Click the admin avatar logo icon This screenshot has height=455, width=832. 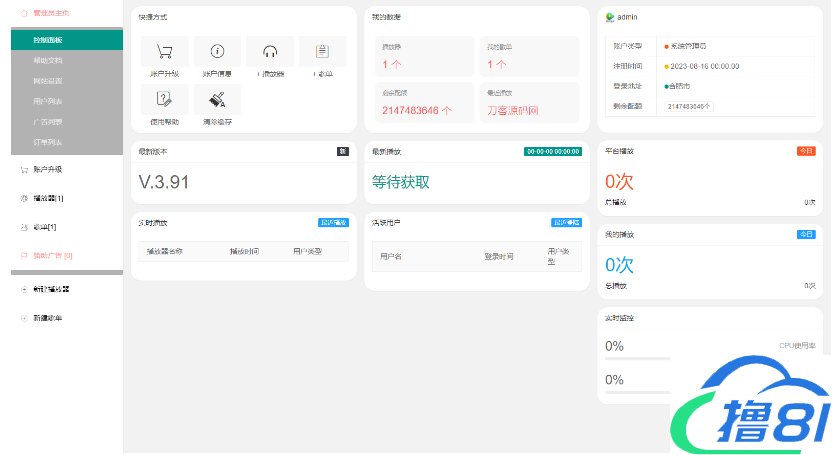[610, 17]
